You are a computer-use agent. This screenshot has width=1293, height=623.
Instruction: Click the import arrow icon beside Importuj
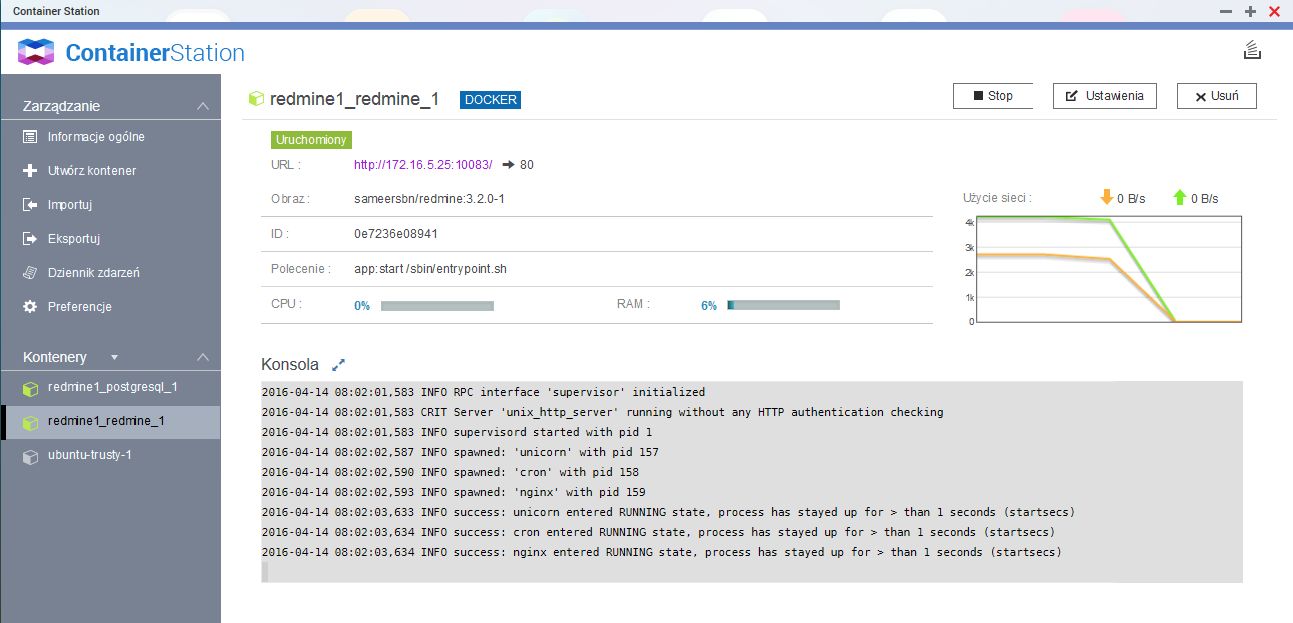tap(29, 205)
